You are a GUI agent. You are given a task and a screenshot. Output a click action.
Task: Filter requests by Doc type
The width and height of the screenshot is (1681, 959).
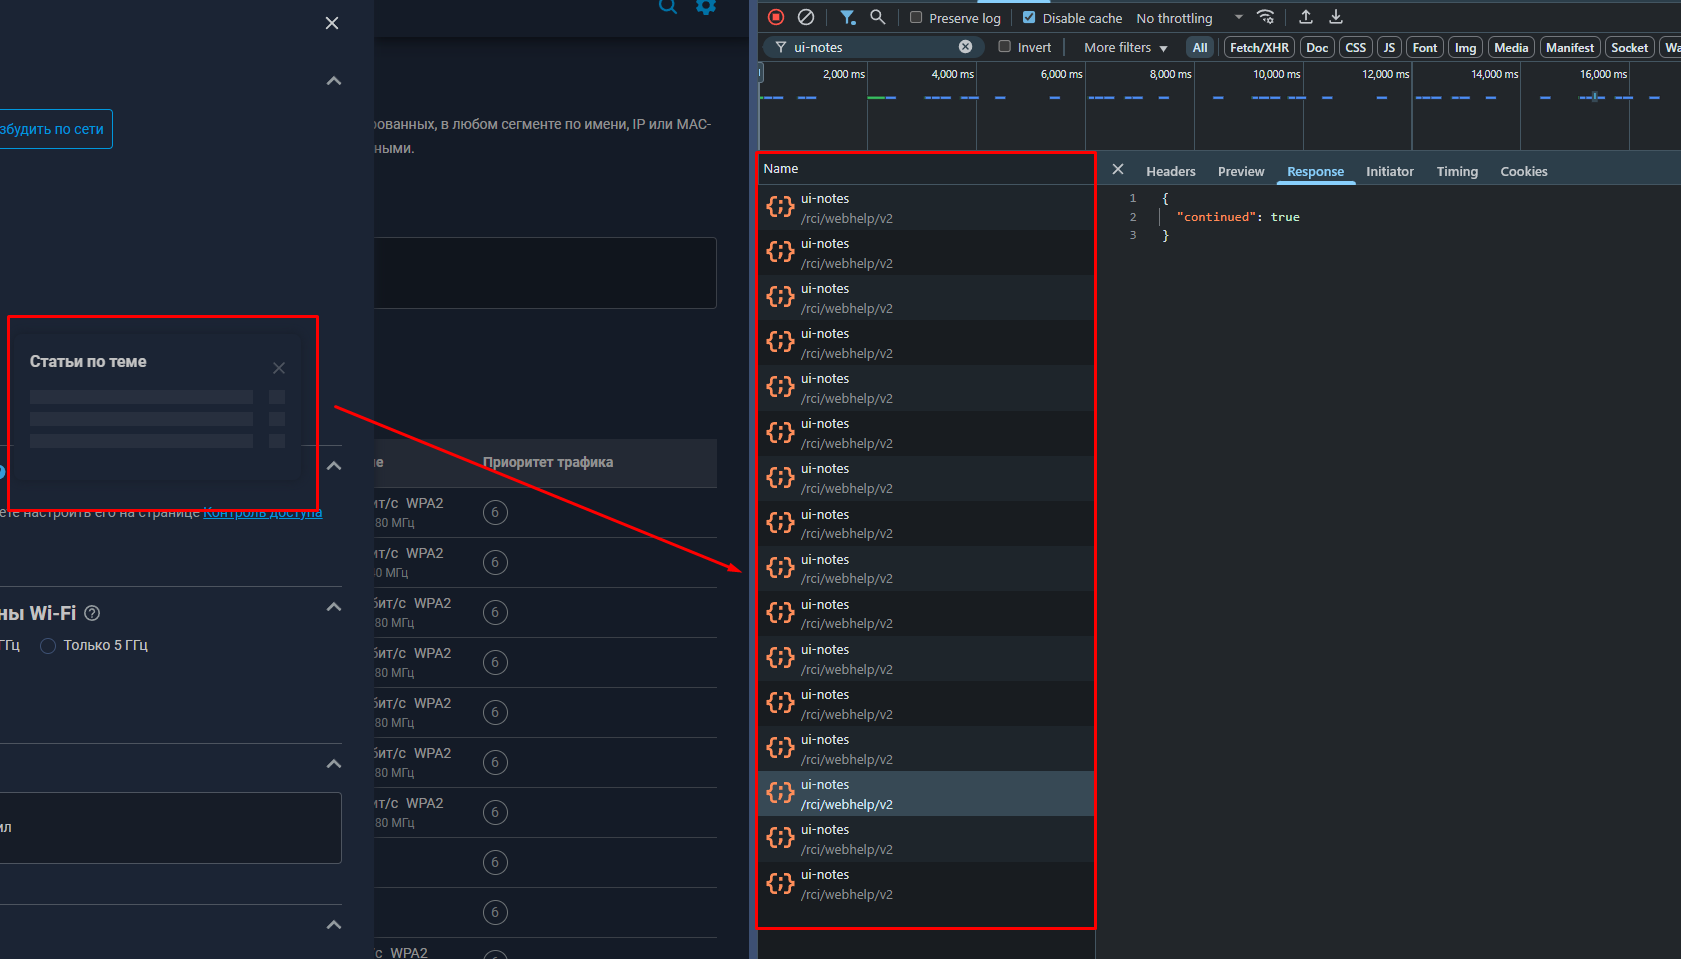click(1317, 47)
